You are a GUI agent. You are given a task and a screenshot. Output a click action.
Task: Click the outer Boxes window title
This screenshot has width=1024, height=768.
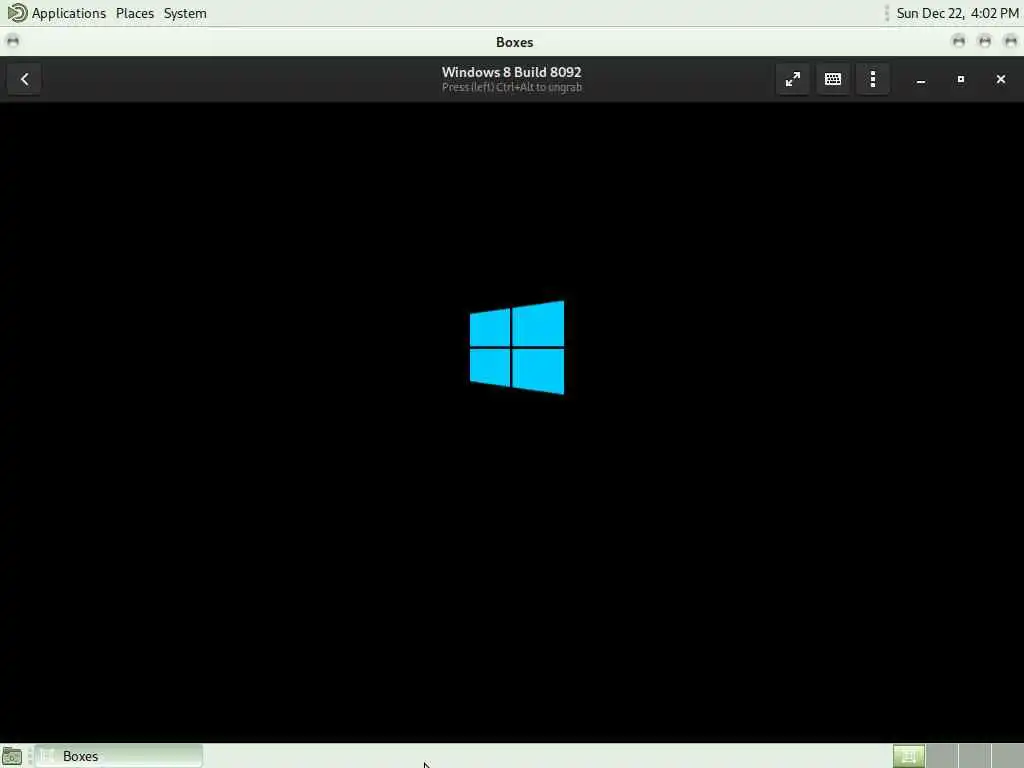point(515,42)
